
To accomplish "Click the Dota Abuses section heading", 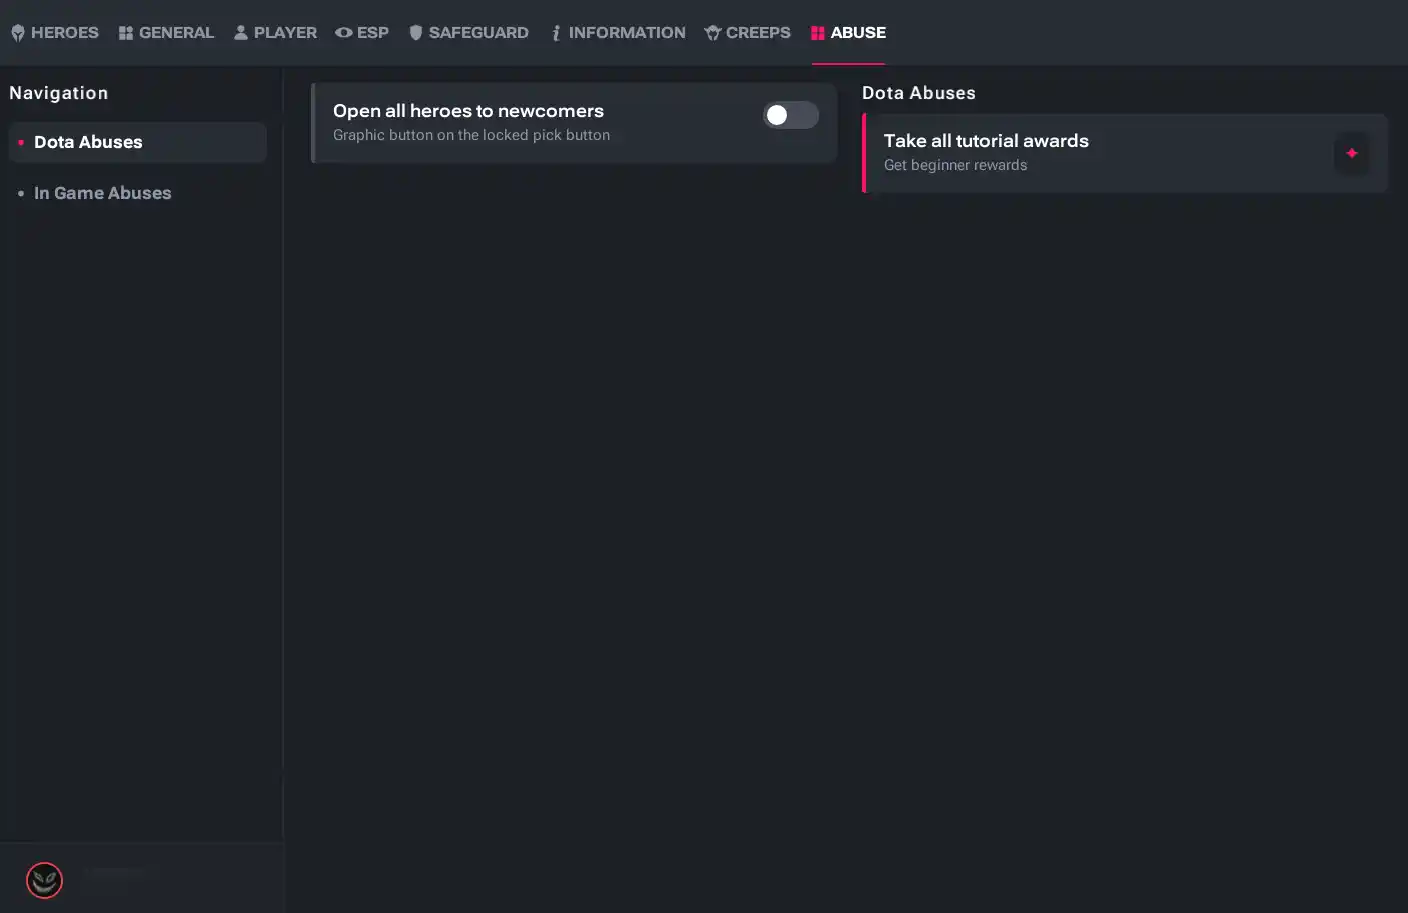I will [x=919, y=93].
